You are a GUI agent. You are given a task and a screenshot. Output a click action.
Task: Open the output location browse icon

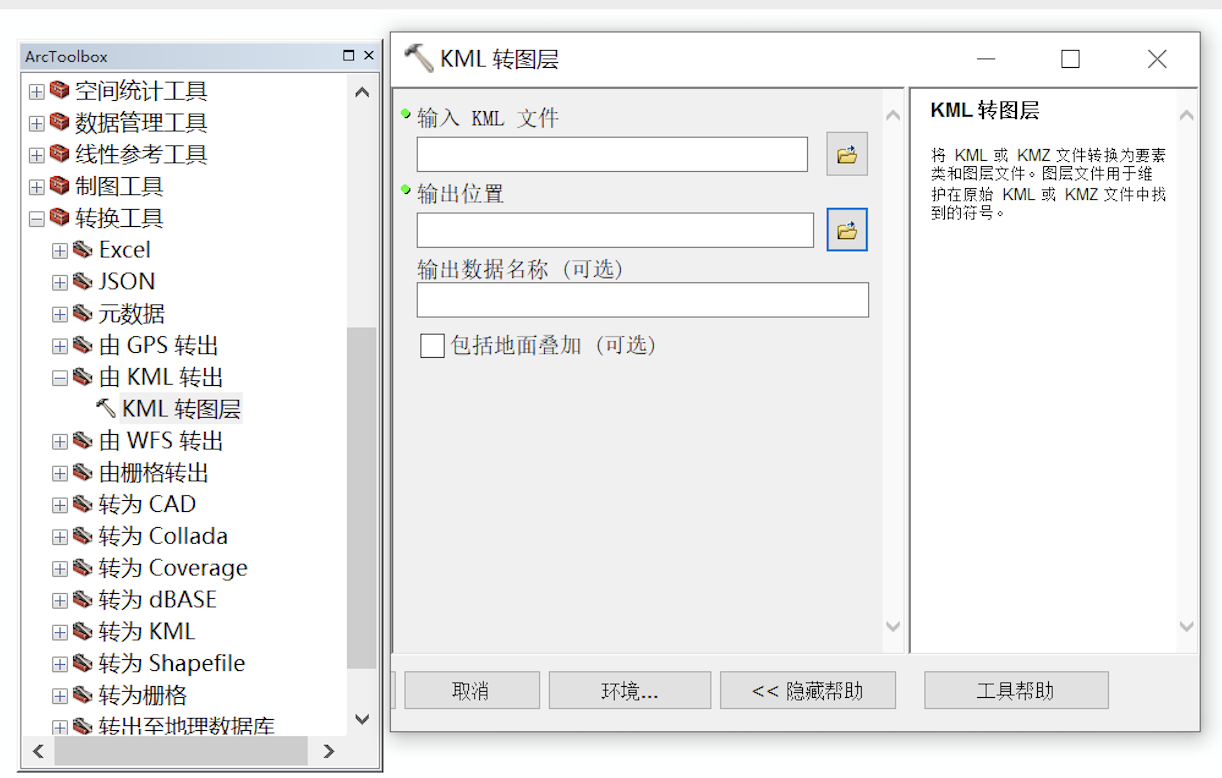(846, 229)
